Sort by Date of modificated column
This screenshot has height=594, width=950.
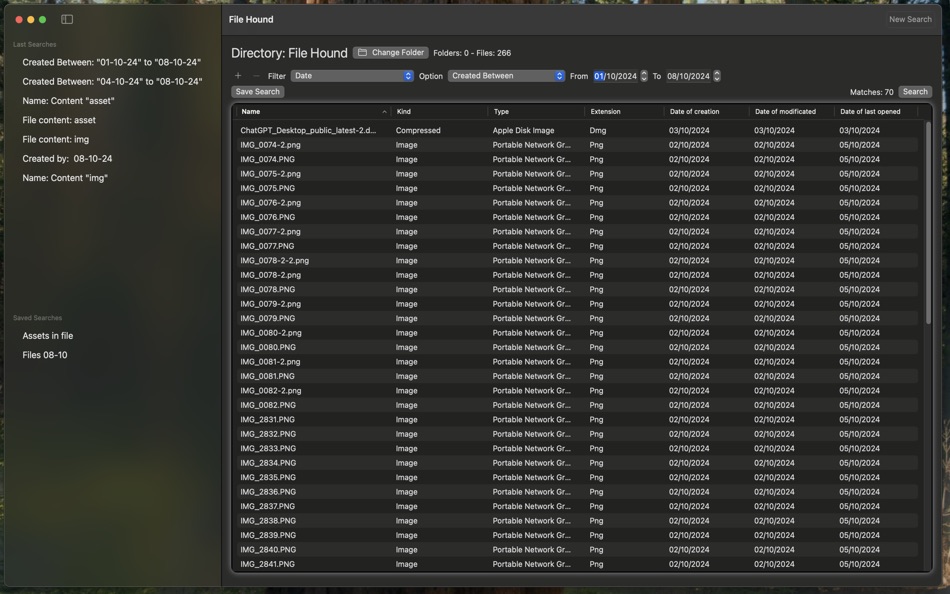tap(791, 112)
